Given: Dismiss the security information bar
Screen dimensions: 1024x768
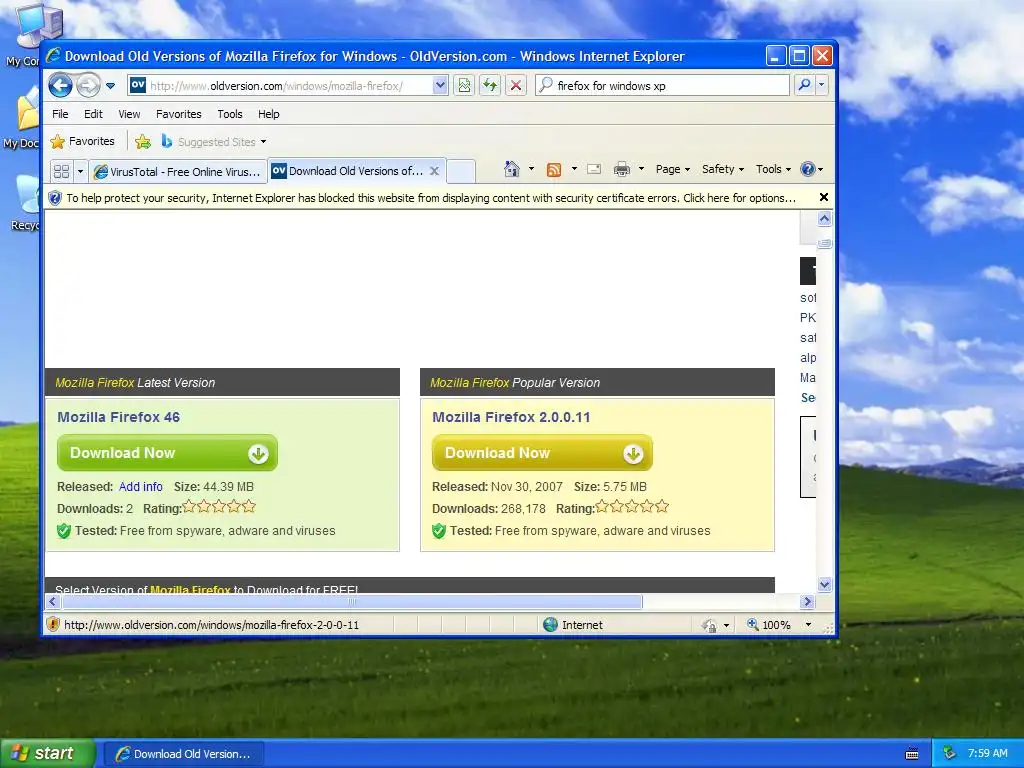Looking at the screenshot, I should (824, 197).
